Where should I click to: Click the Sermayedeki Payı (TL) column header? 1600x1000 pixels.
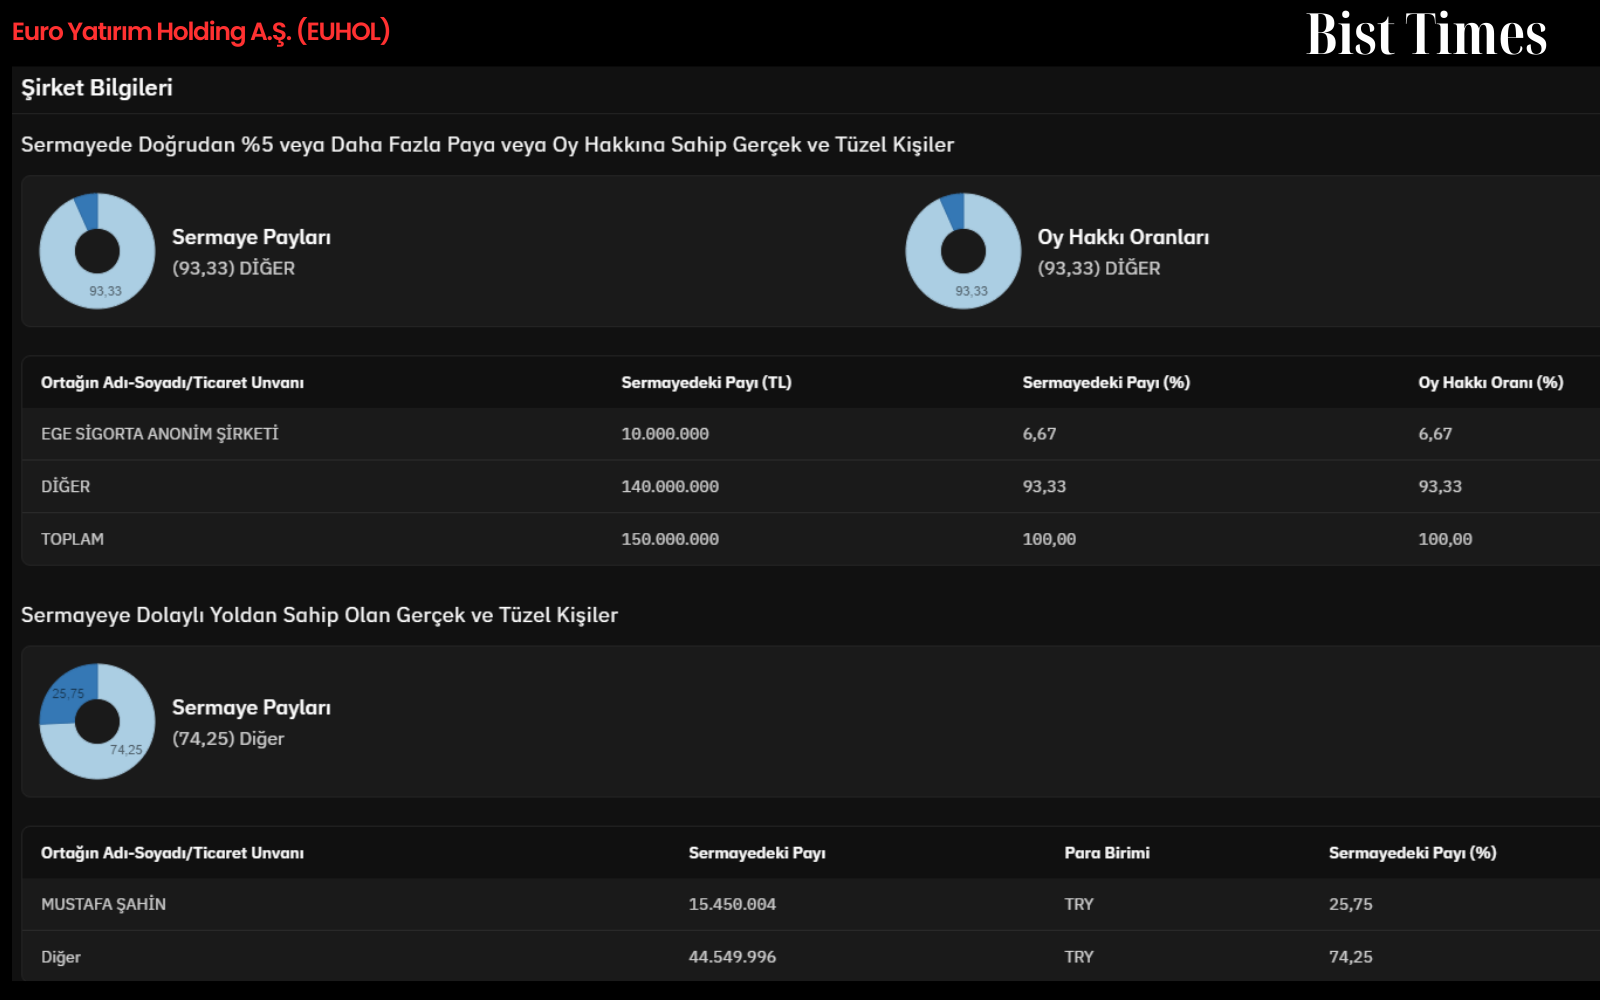pos(706,383)
